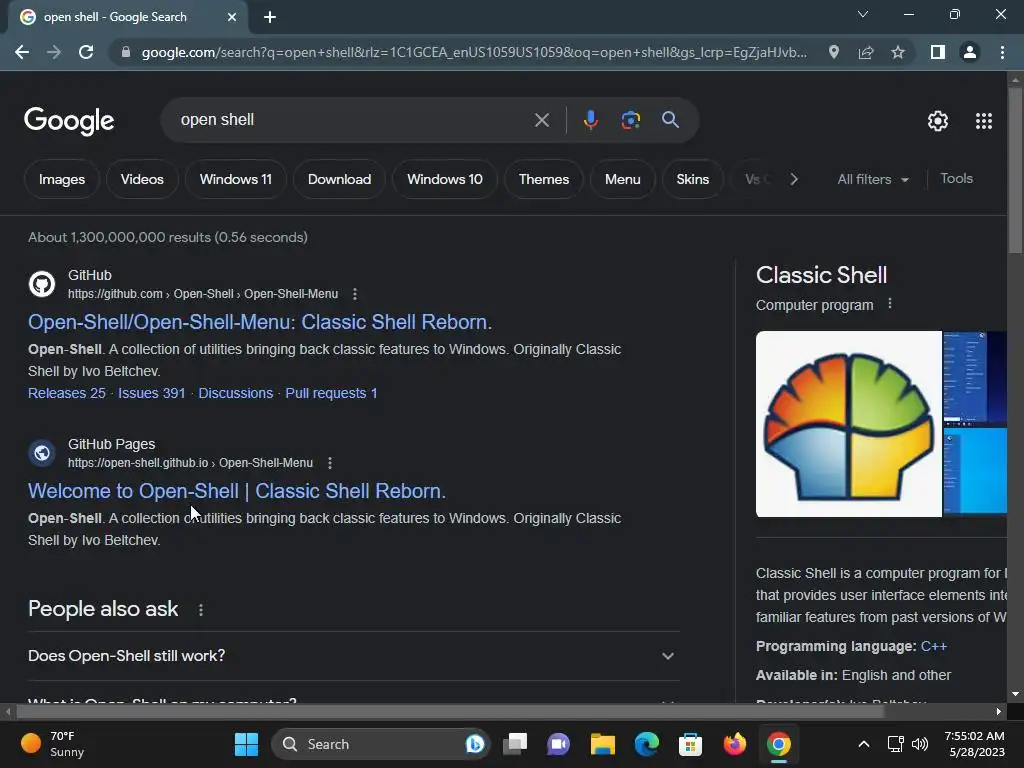The image size is (1024, 768).
Task: Open Pull requests 1 sitelink
Action: click(x=331, y=393)
